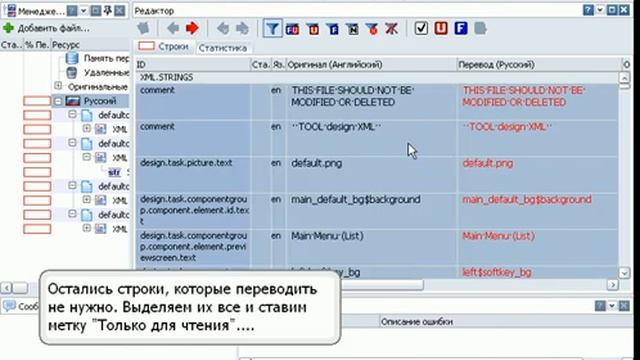Select the str item in the tree

pyautogui.click(x=114, y=172)
